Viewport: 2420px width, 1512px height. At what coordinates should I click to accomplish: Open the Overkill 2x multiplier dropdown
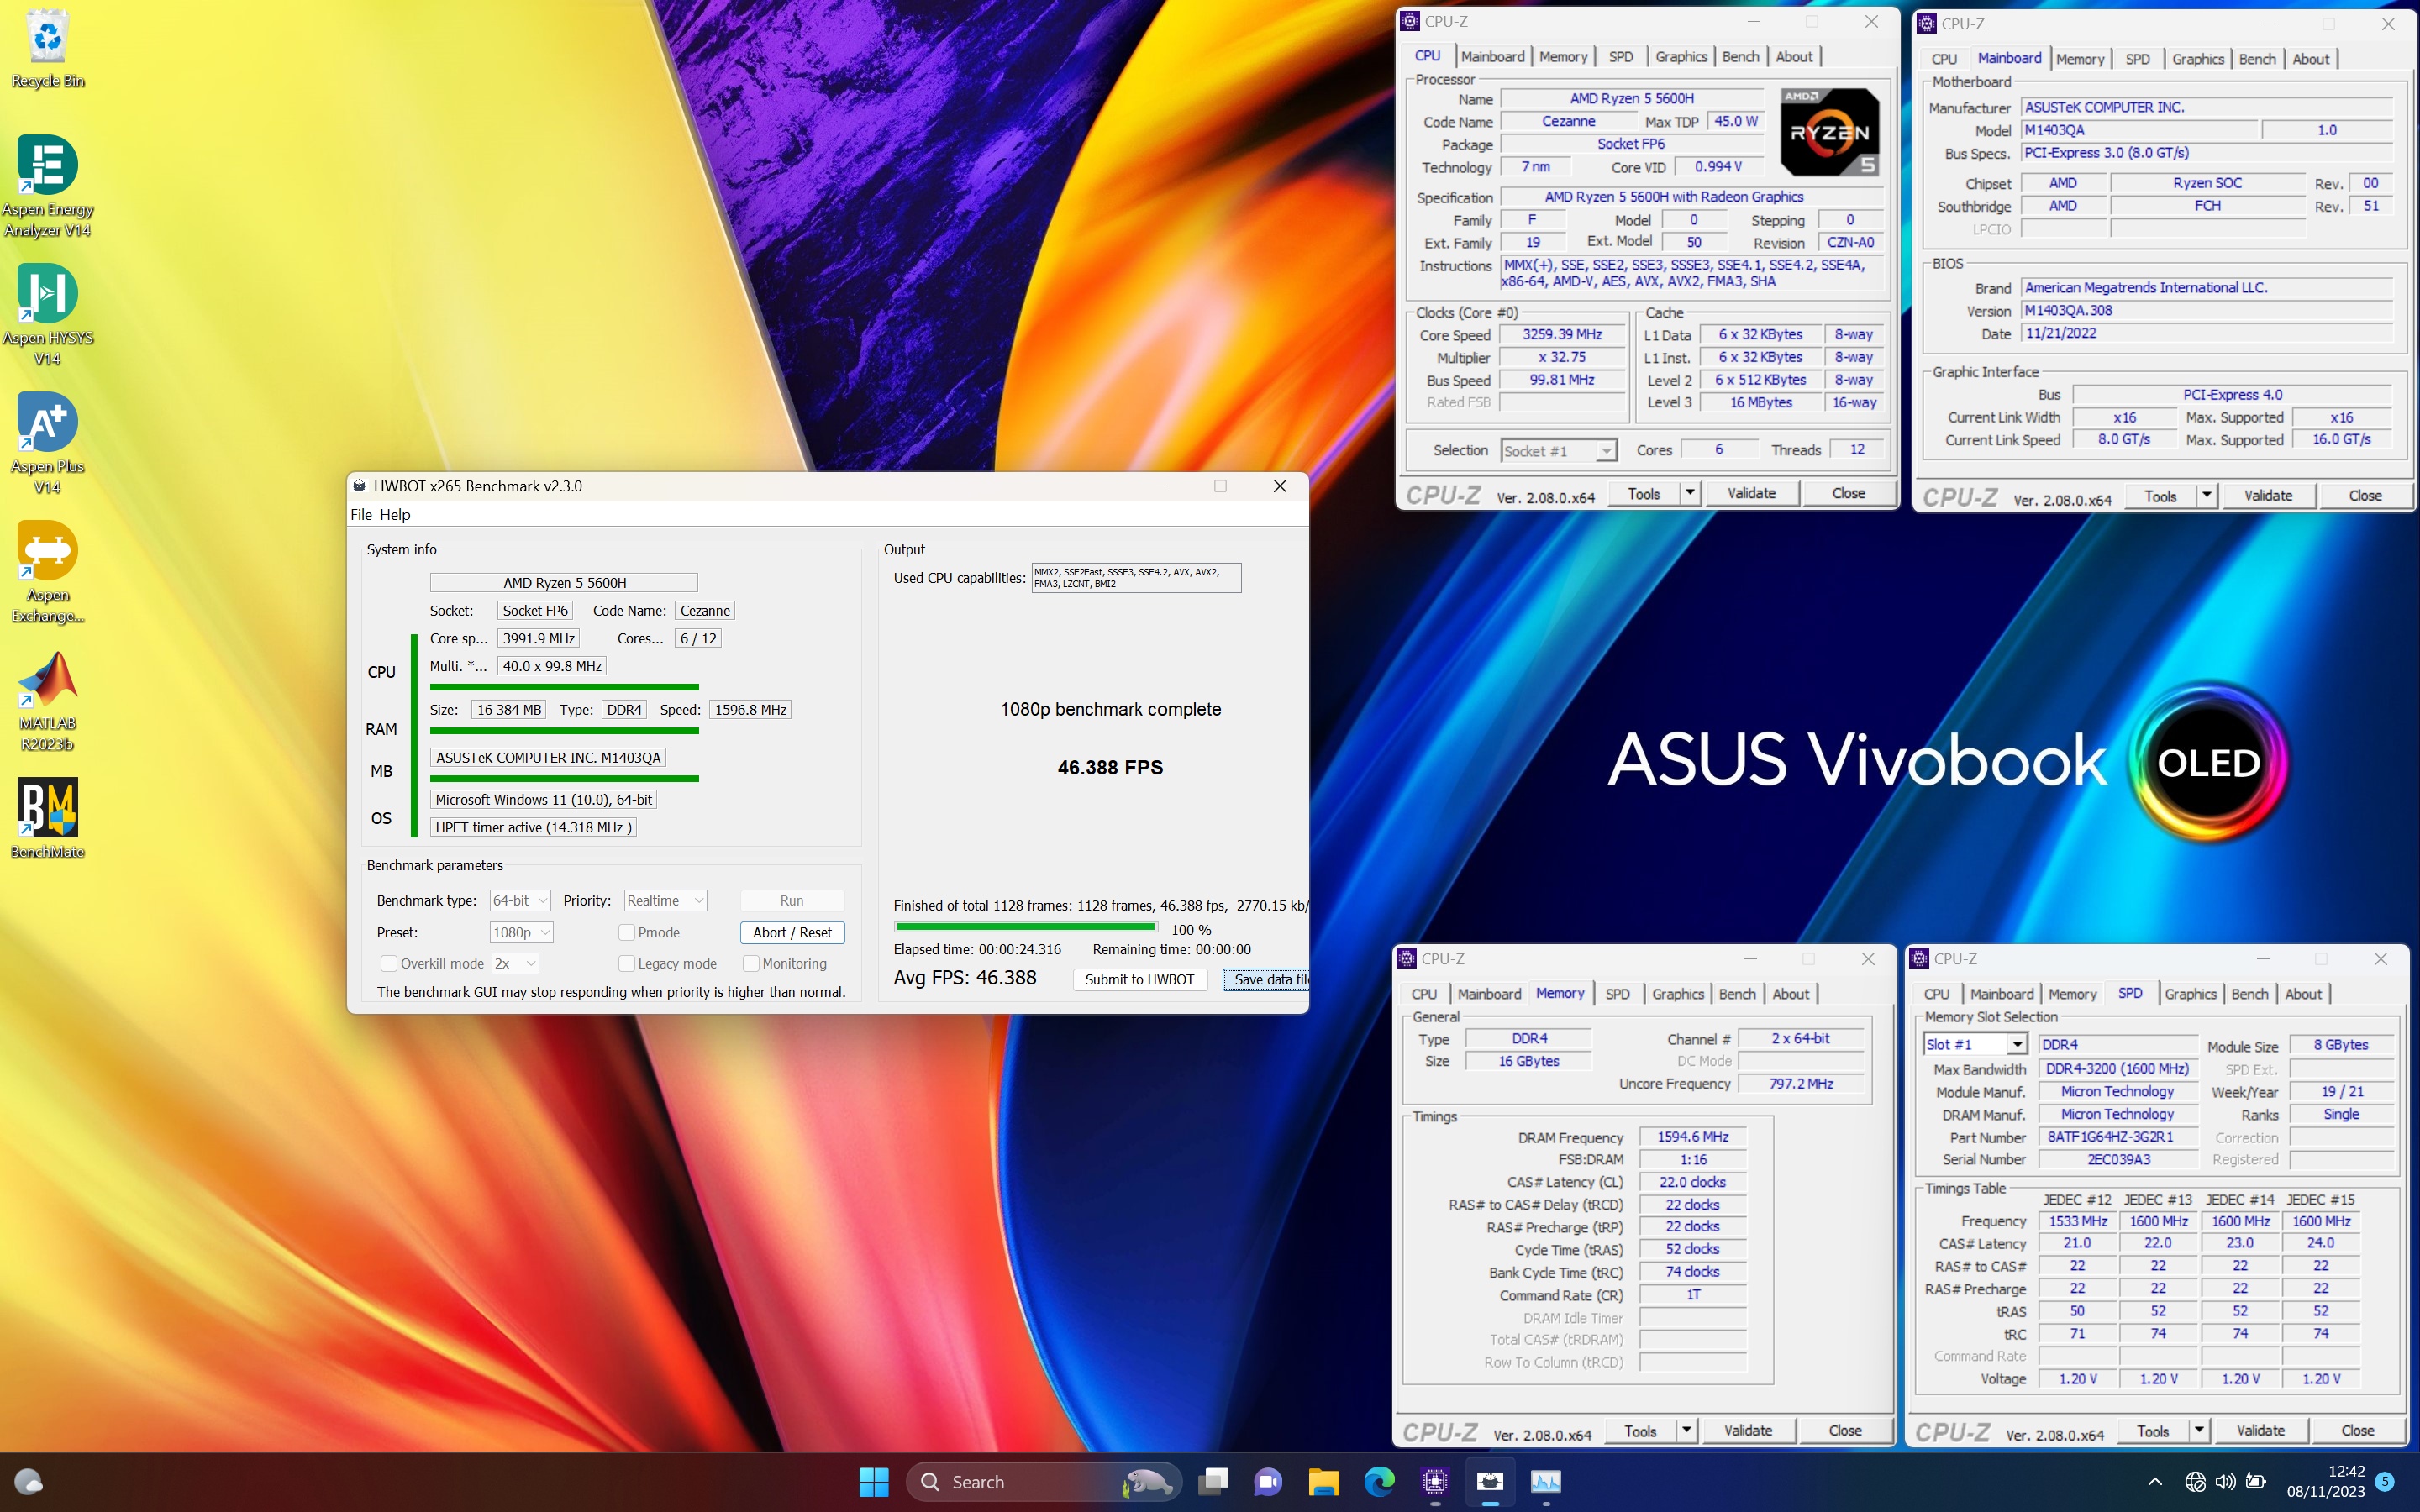pyautogui.click(x=516, y=963)
